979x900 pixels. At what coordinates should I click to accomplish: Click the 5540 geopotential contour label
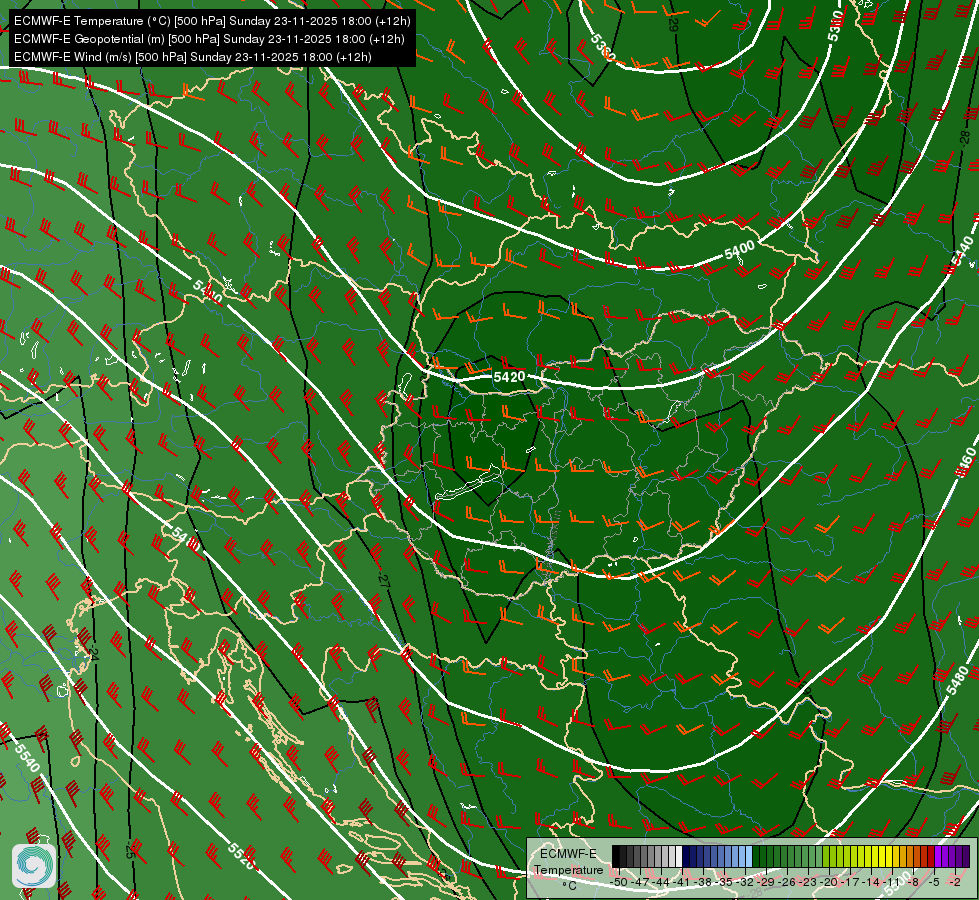click(x=27, y=757)
